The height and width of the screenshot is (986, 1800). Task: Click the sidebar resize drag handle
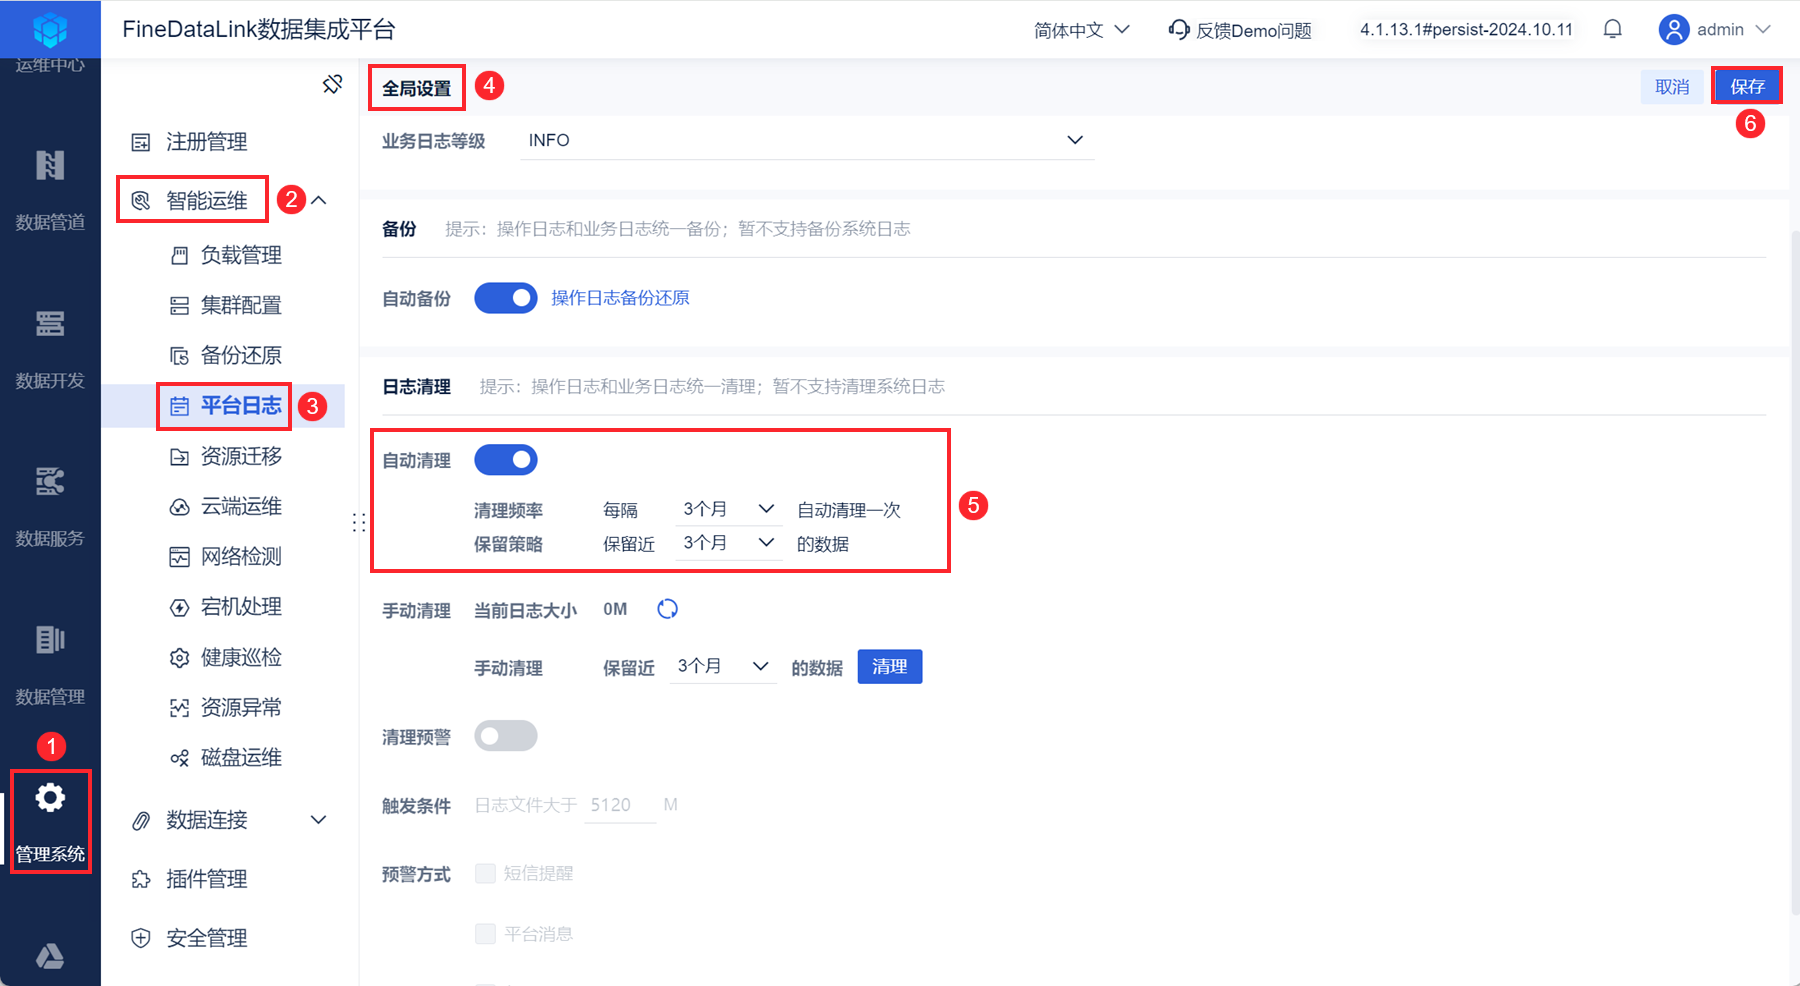(359, 523)
